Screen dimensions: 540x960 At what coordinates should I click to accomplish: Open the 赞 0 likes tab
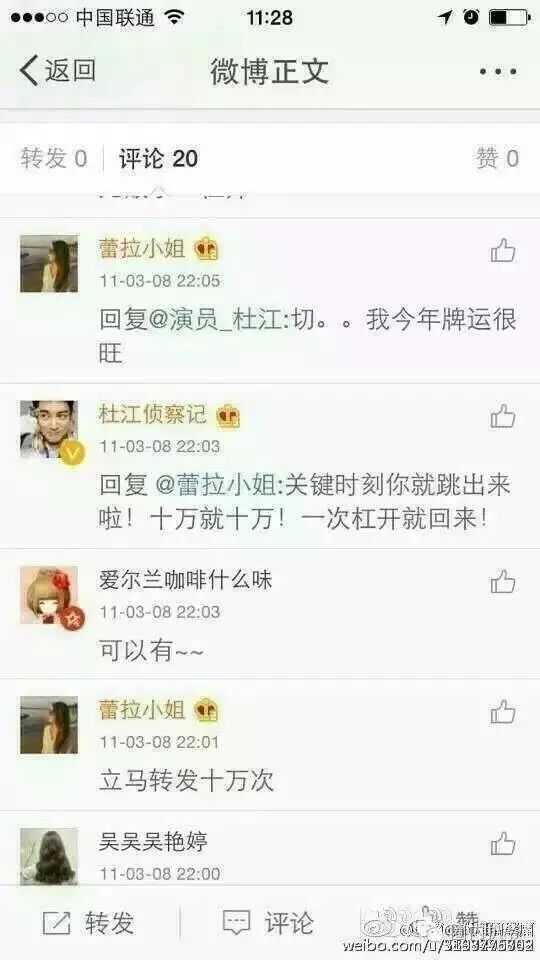pos(498,159)
